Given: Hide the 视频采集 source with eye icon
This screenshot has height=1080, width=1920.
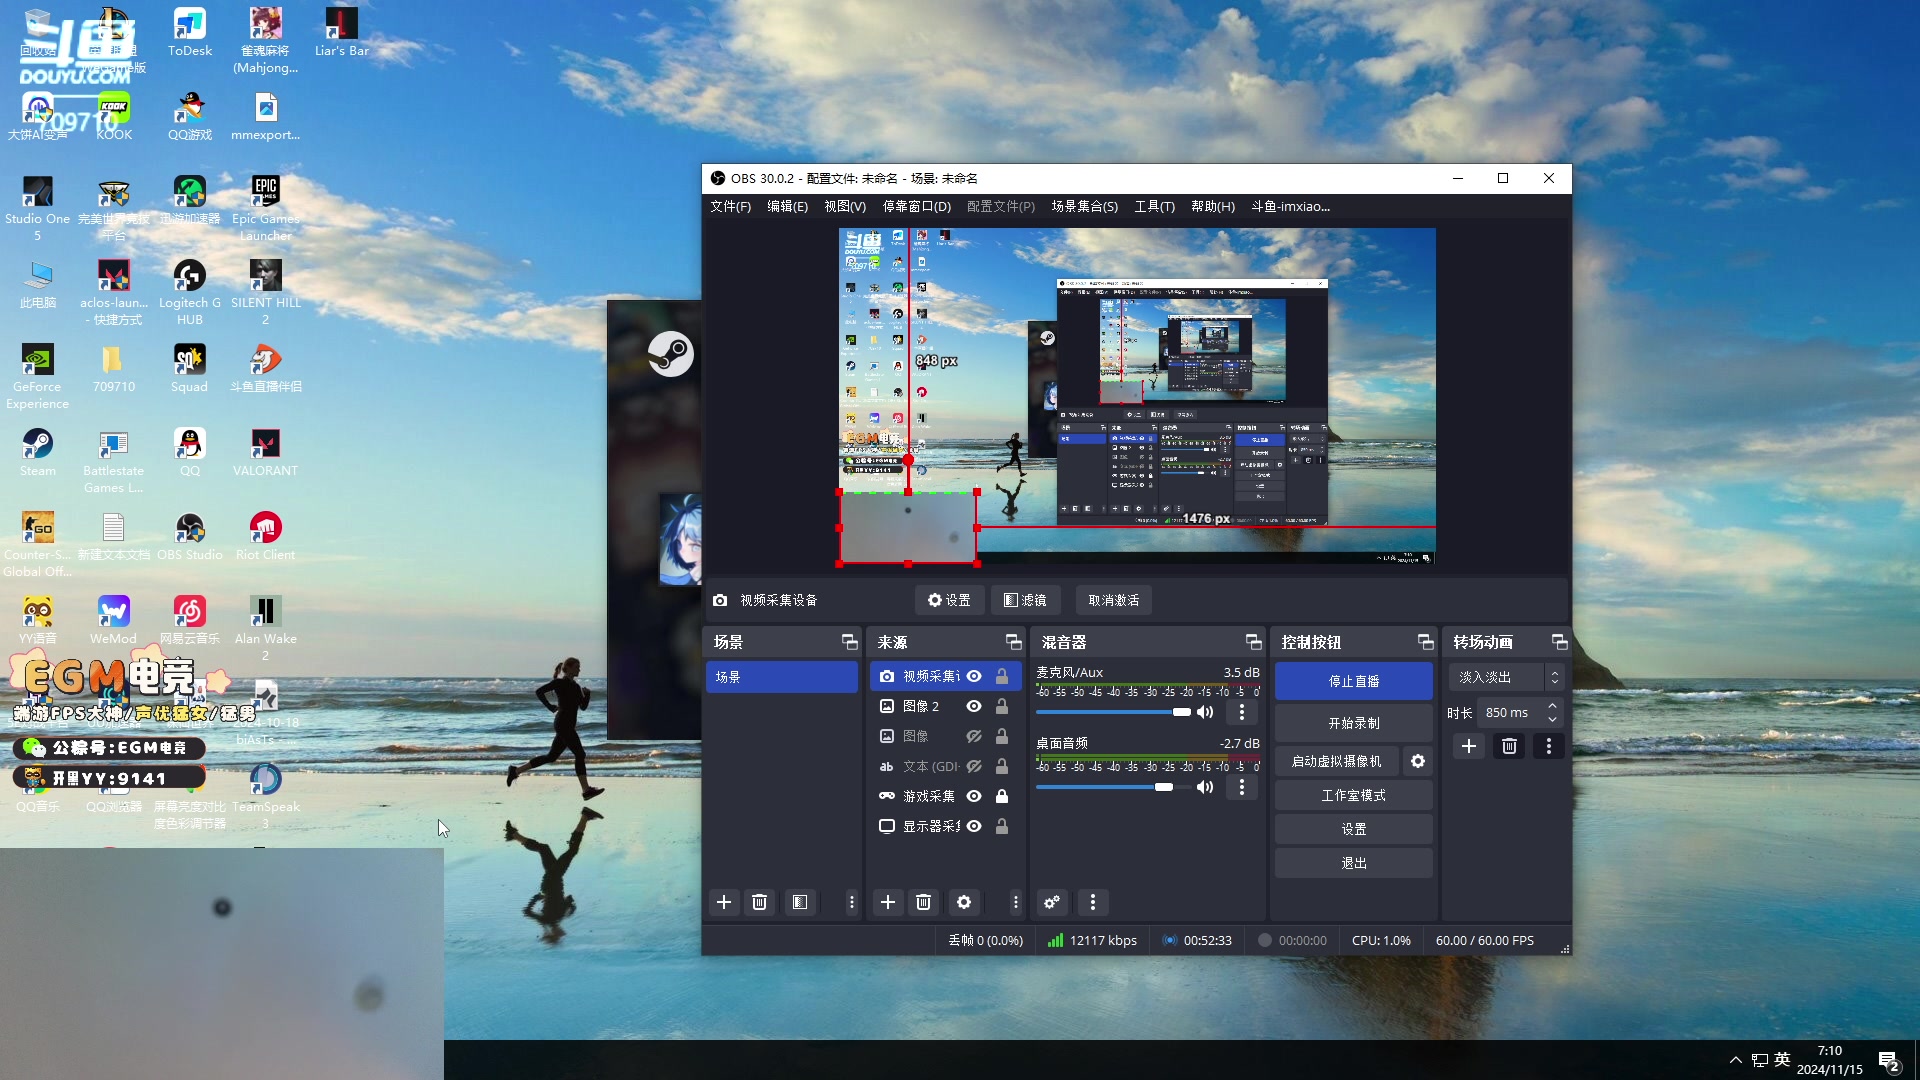Looking at the screenshot, I should (974, 676).
